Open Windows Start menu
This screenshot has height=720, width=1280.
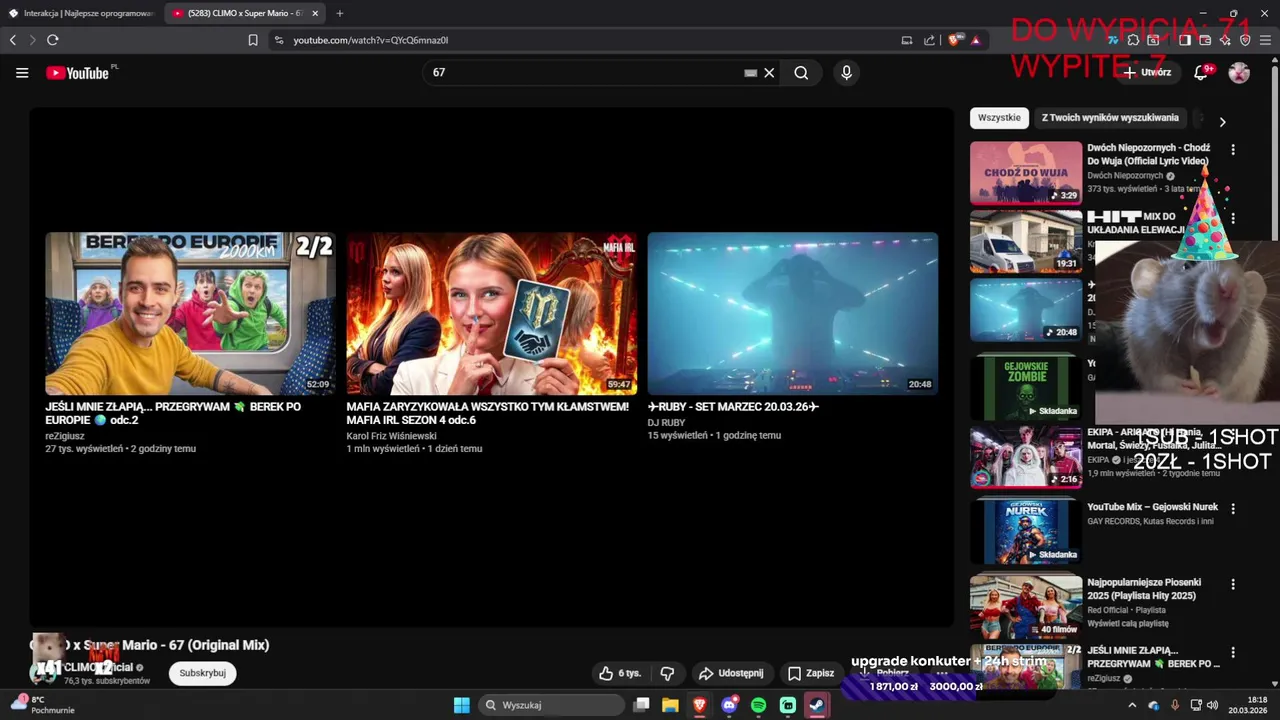click(461, 705)
